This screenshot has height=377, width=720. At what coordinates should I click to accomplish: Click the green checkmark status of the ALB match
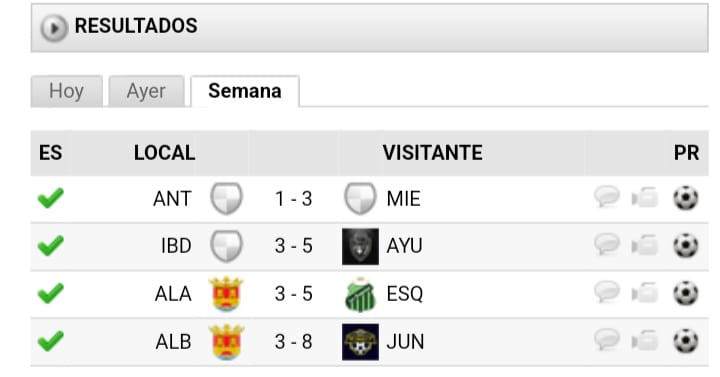(x=51, y=341)
